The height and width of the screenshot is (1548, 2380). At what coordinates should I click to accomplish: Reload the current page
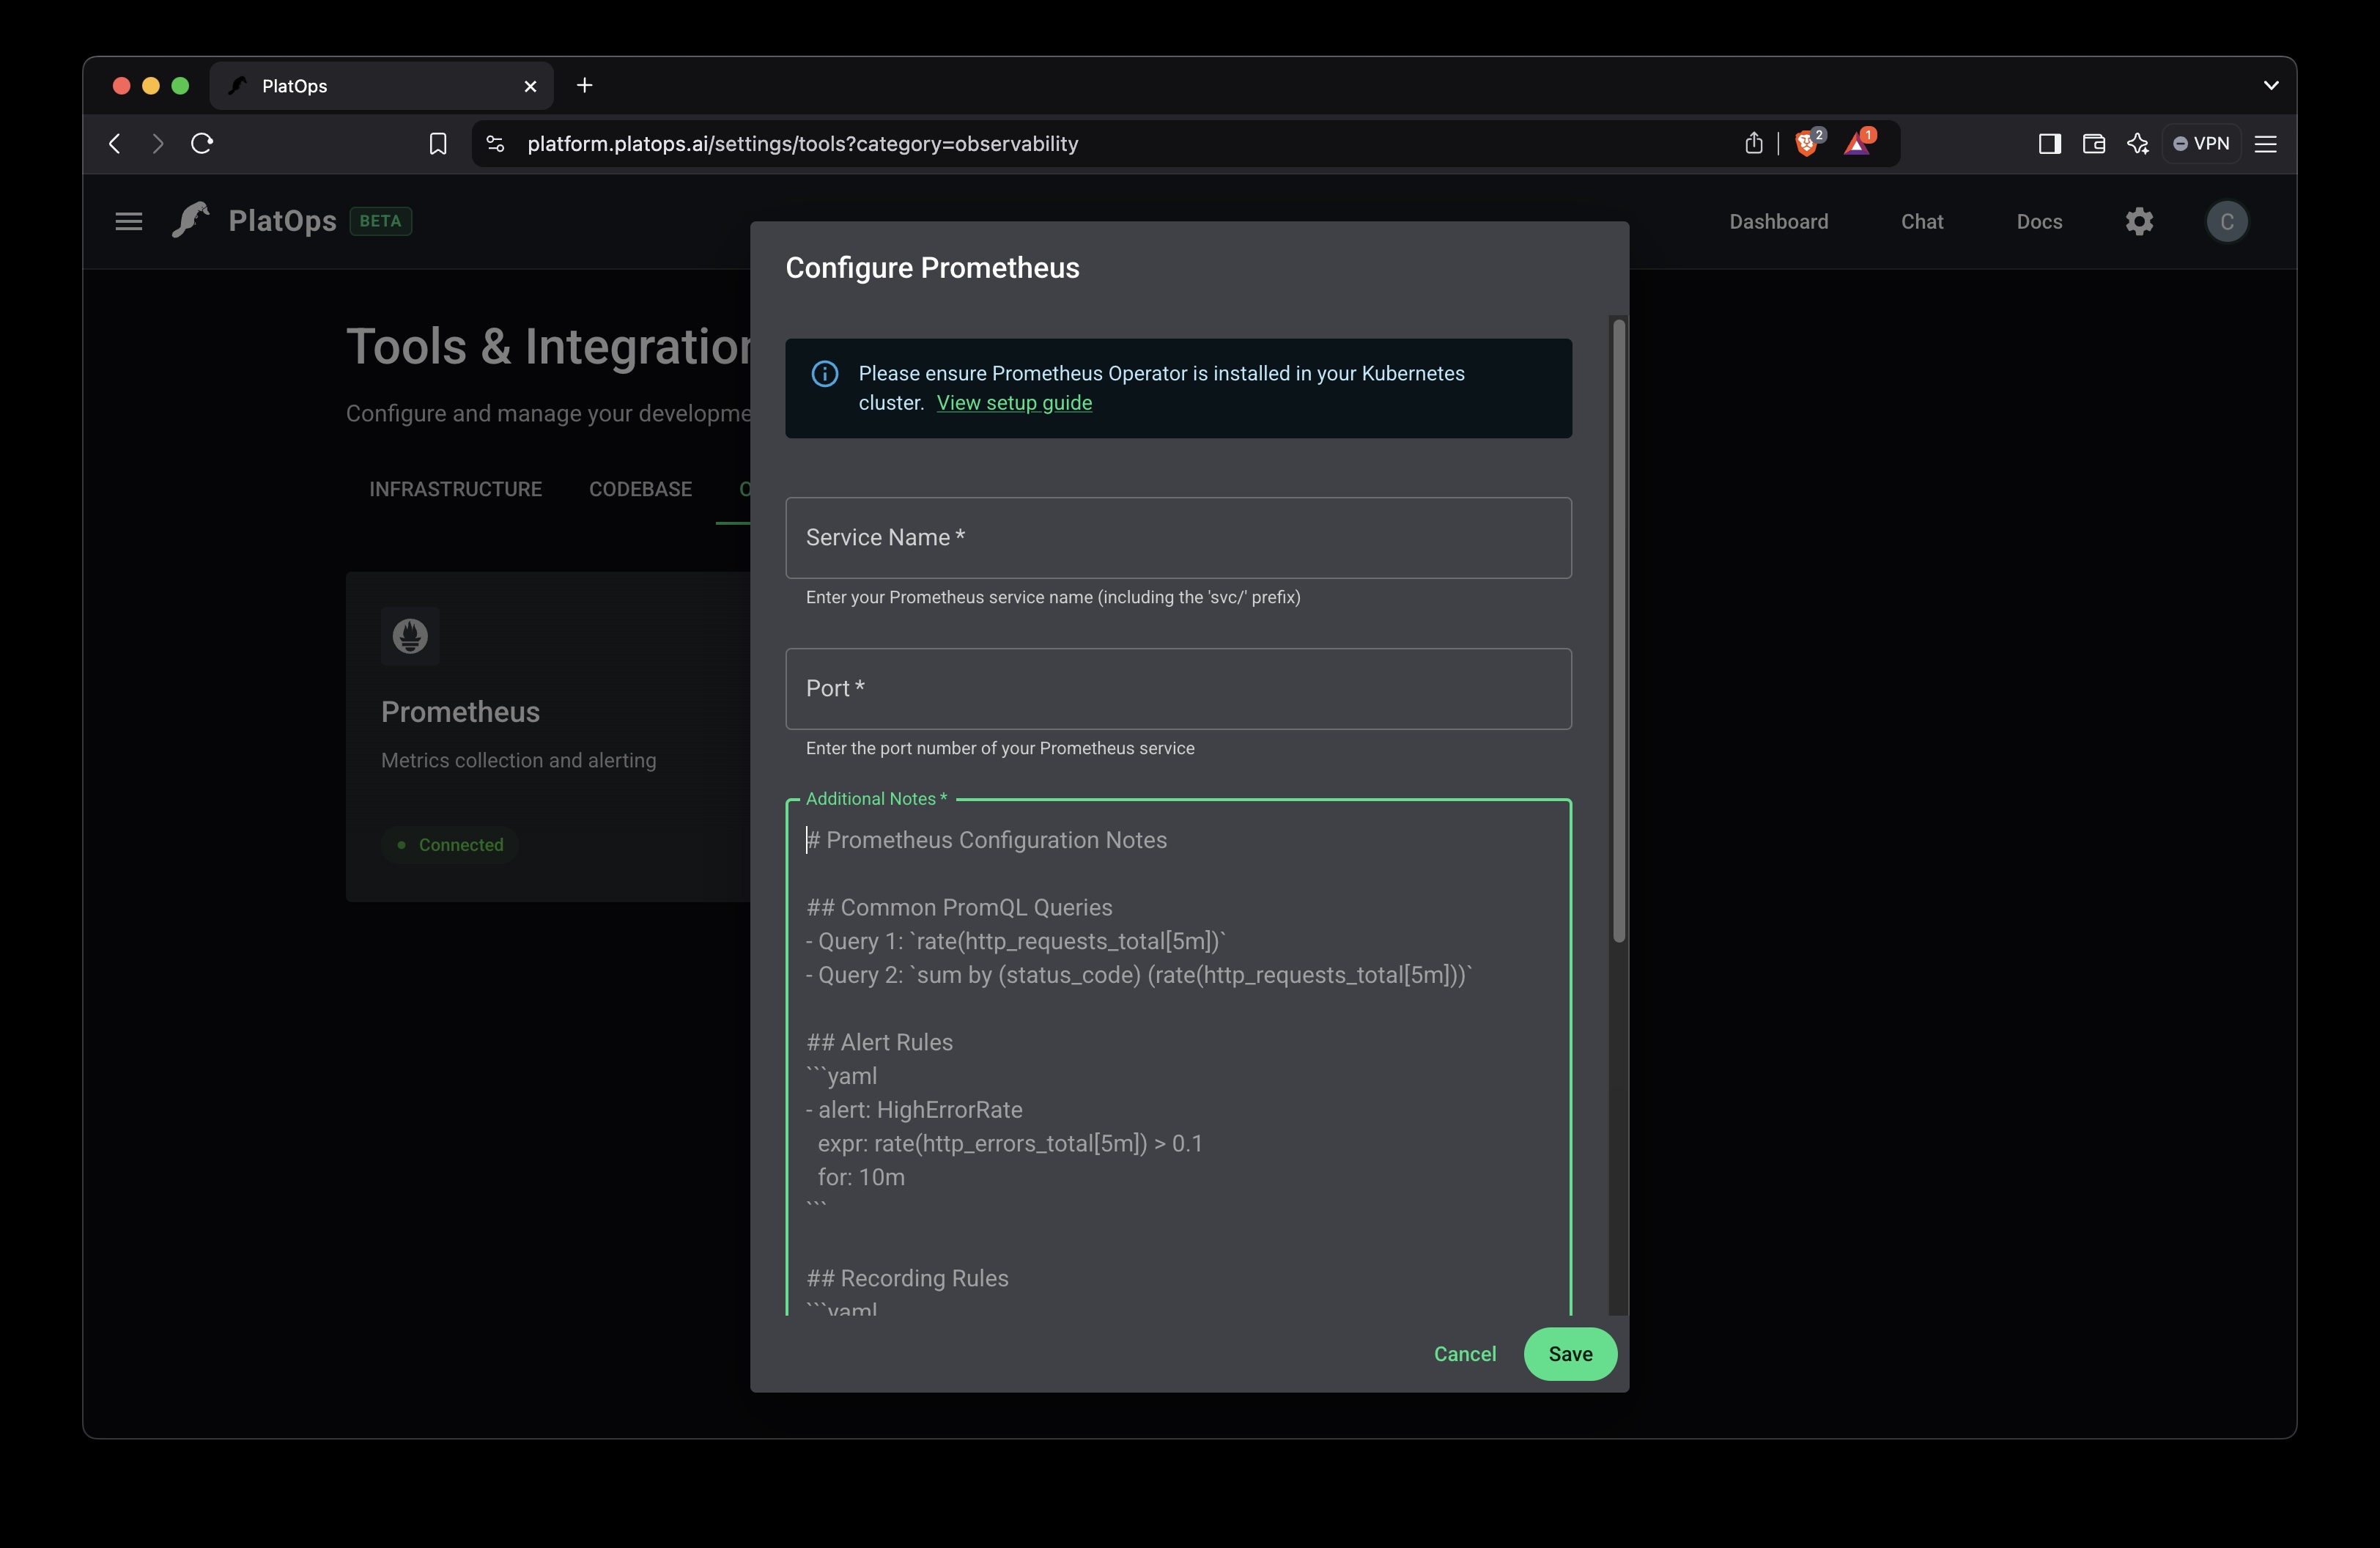coord(202,144)
